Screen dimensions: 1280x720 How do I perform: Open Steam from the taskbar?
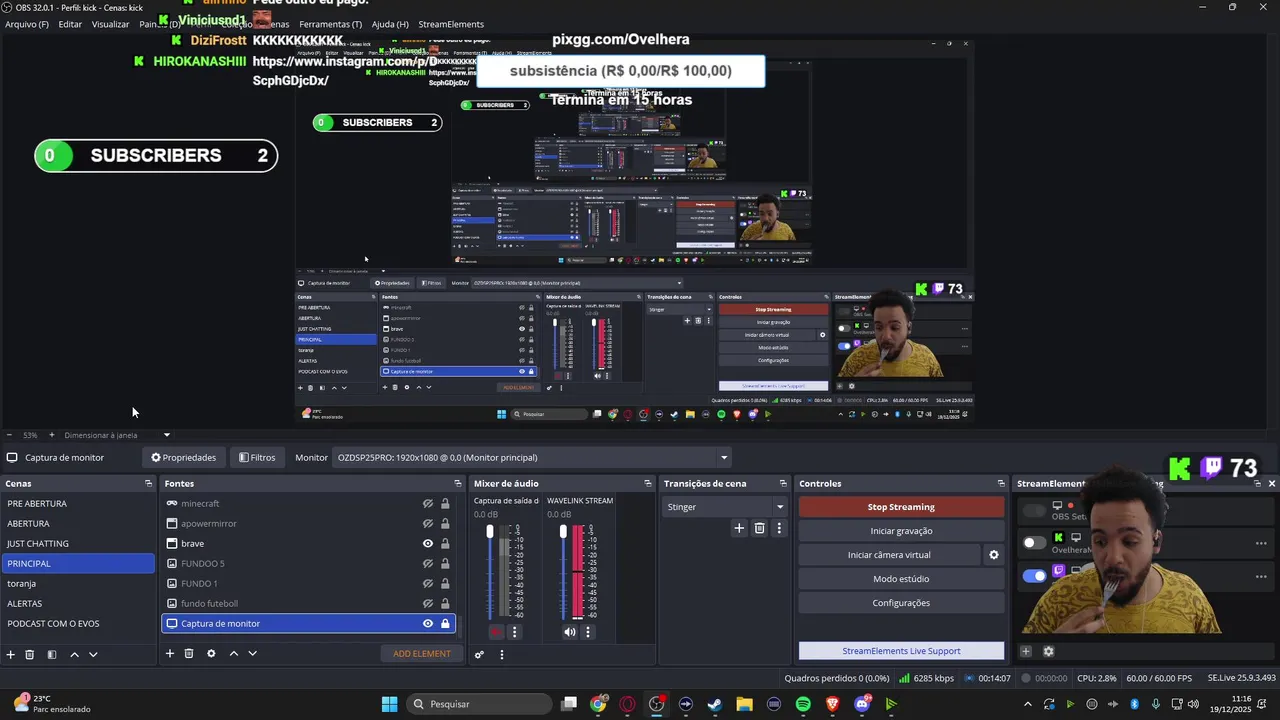pyautogui.click(x=715, y=704)
